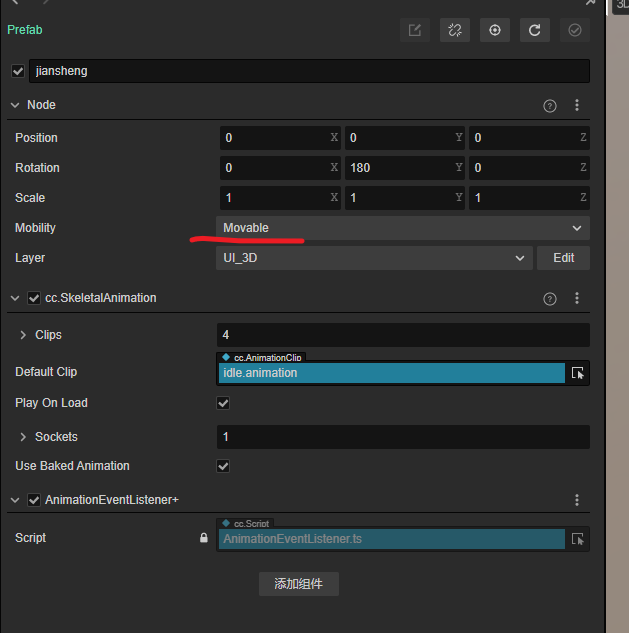Click the Default Clip asset picker icon
Viewport: 629px width, 633px height.
coord(578,373)
